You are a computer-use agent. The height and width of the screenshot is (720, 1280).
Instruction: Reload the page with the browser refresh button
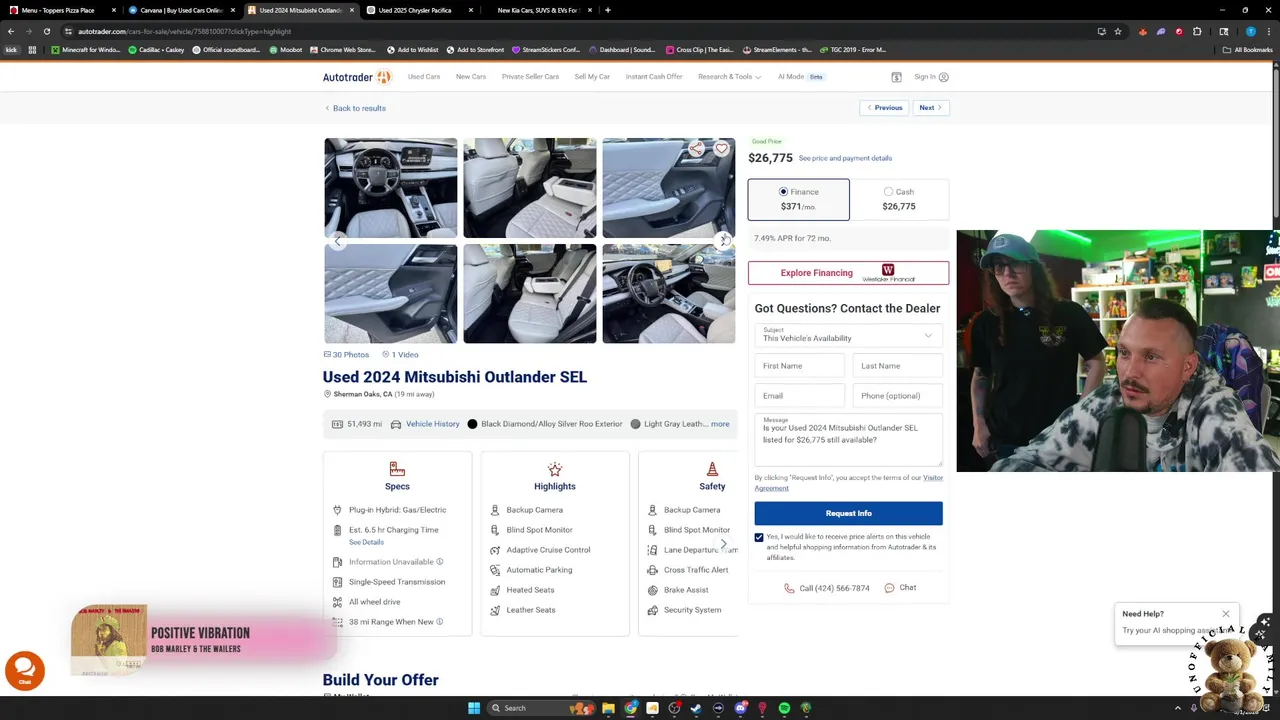[46, 31]
